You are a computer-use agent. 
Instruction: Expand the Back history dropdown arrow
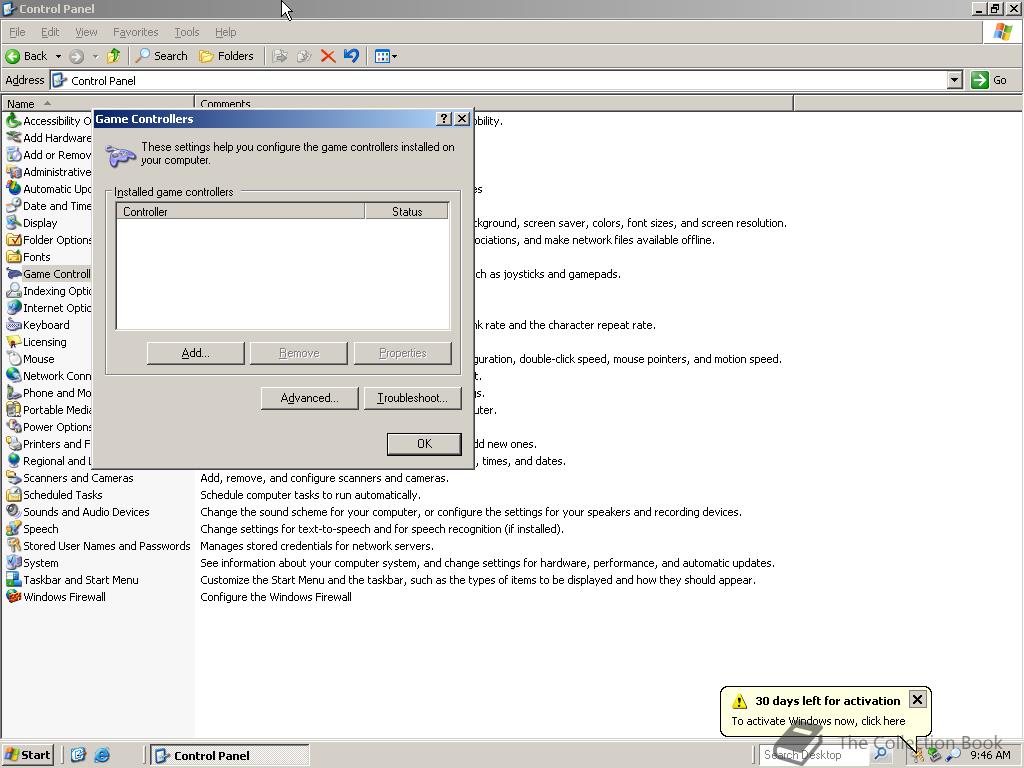58,56
